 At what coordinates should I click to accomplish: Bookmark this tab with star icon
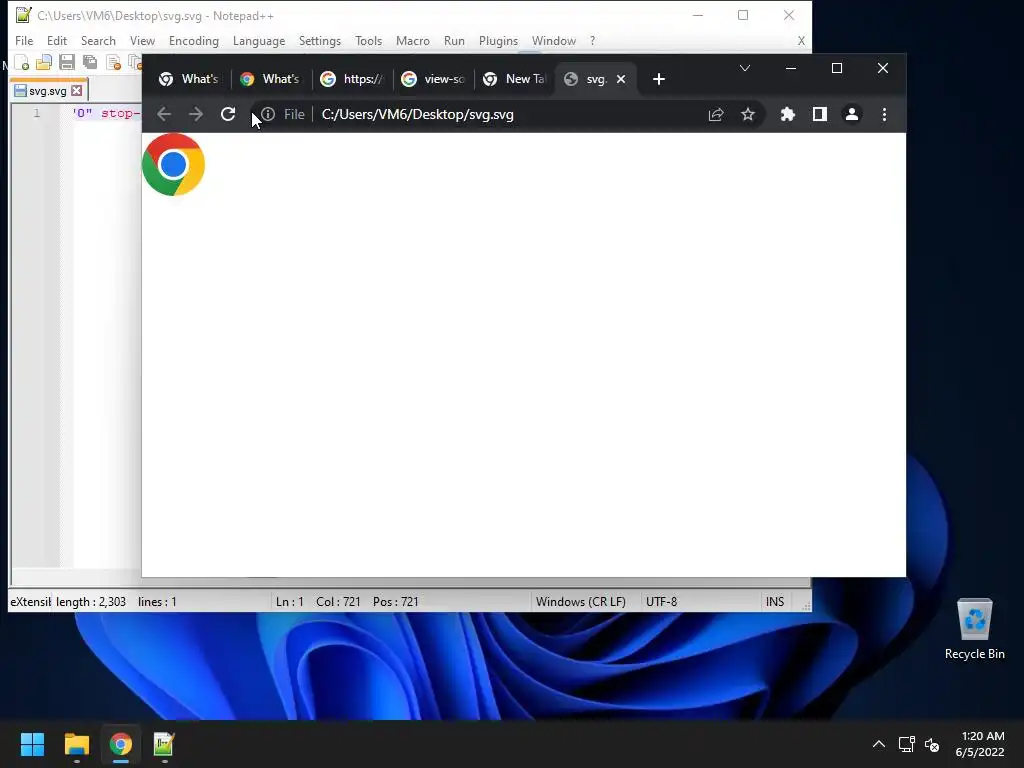click(748, 114)
